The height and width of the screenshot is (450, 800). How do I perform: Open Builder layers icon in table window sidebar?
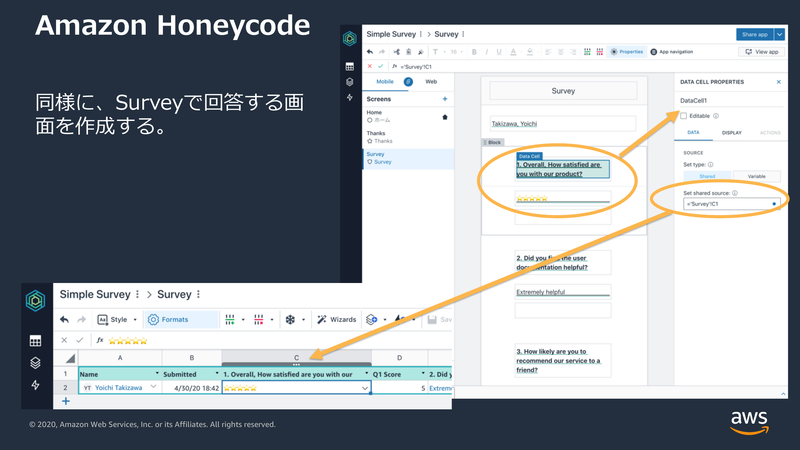(35, 363)
